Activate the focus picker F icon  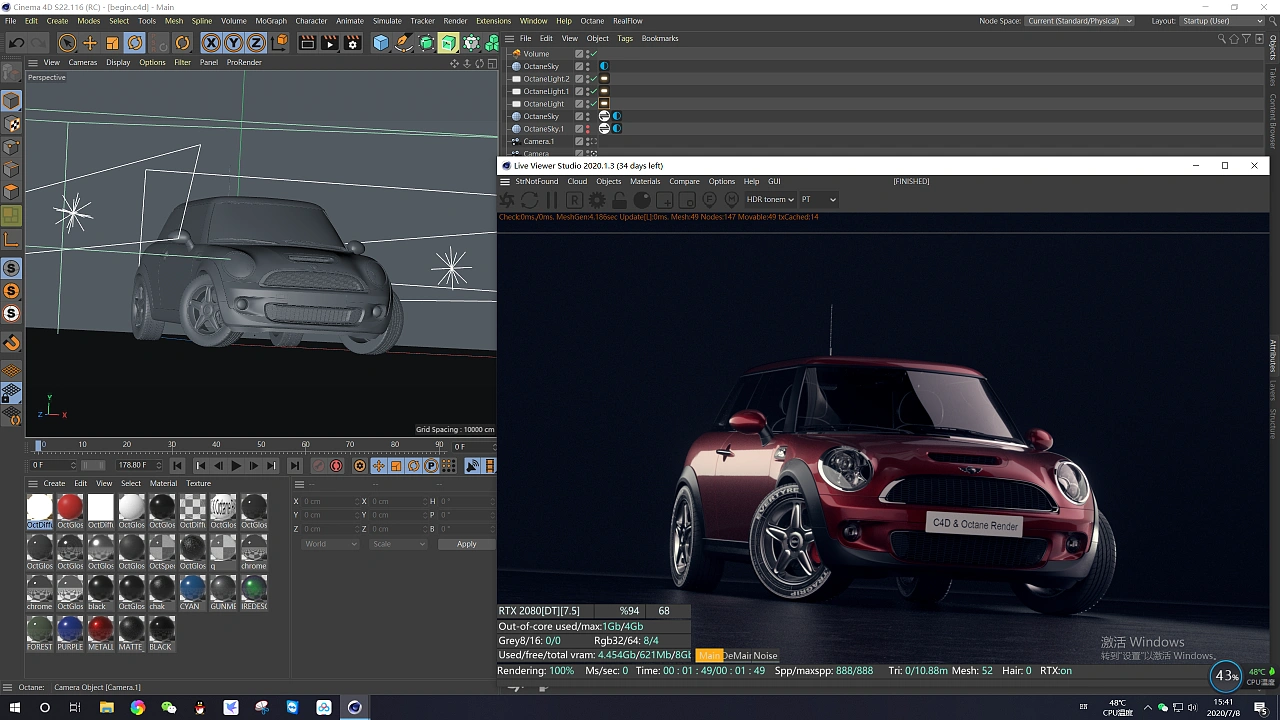(709, 199)
